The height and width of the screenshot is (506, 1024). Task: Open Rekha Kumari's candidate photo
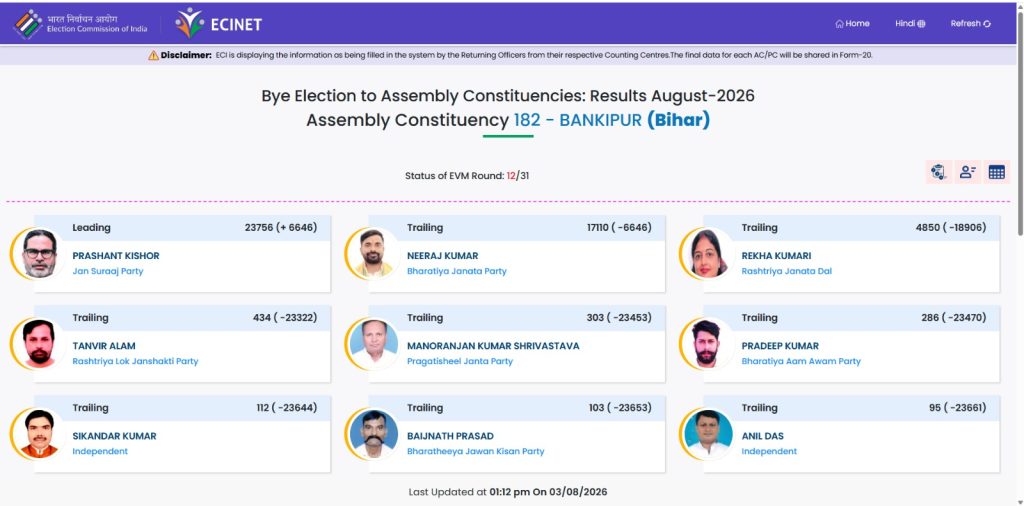coord(708,254)
